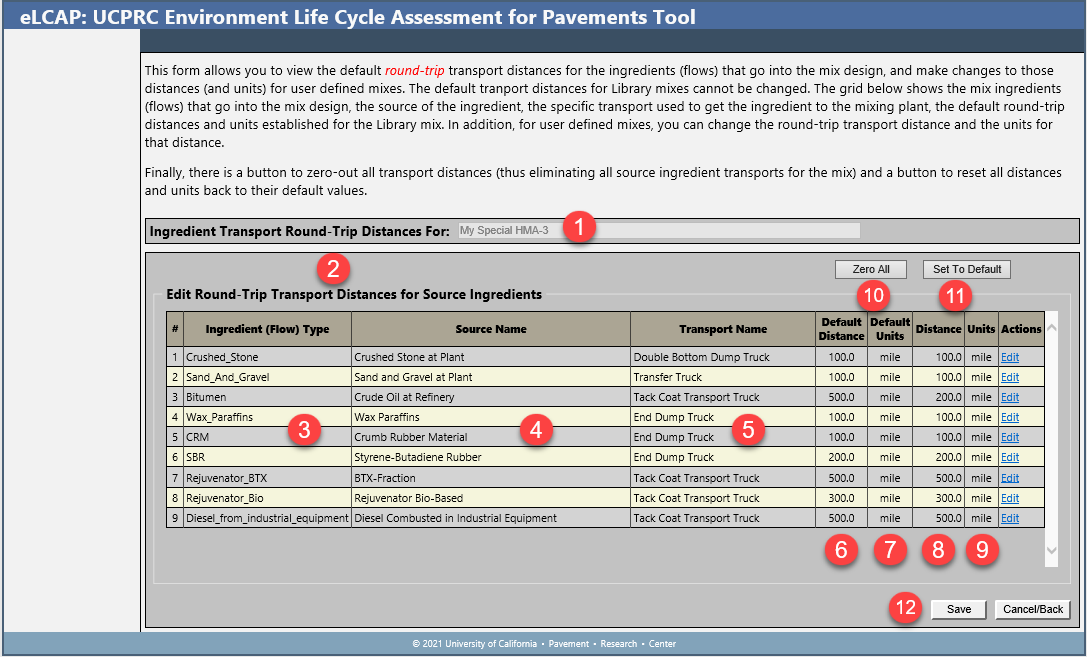Screen dimensions: 1087x657
Task: Click the Zero All button
Action: pyautogui.click(x=870, y=269)
